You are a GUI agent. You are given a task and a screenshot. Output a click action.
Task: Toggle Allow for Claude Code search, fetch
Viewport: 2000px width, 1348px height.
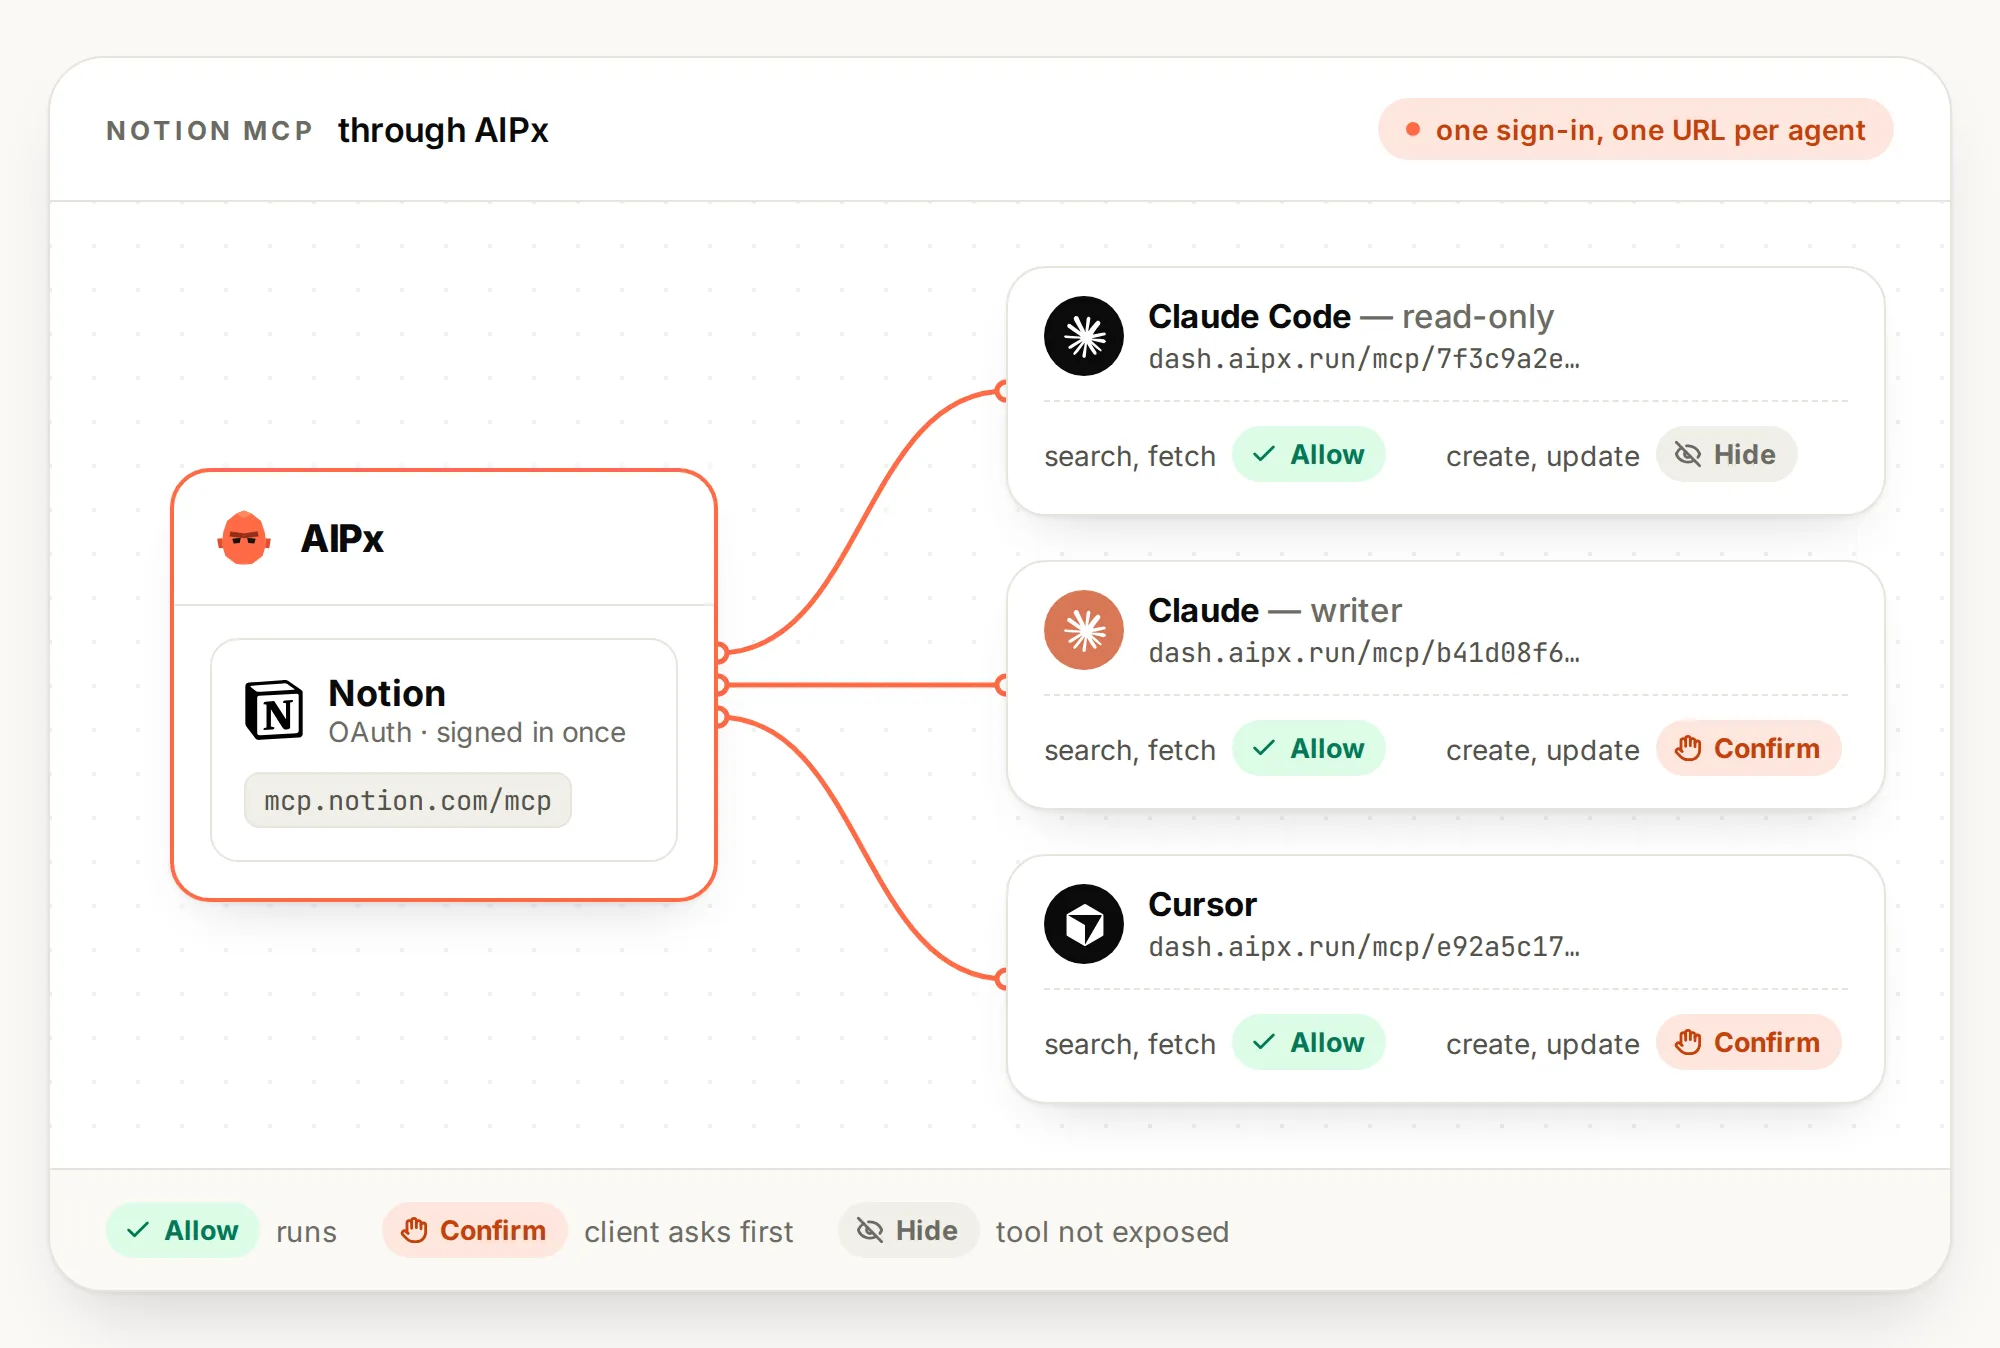1308,455
